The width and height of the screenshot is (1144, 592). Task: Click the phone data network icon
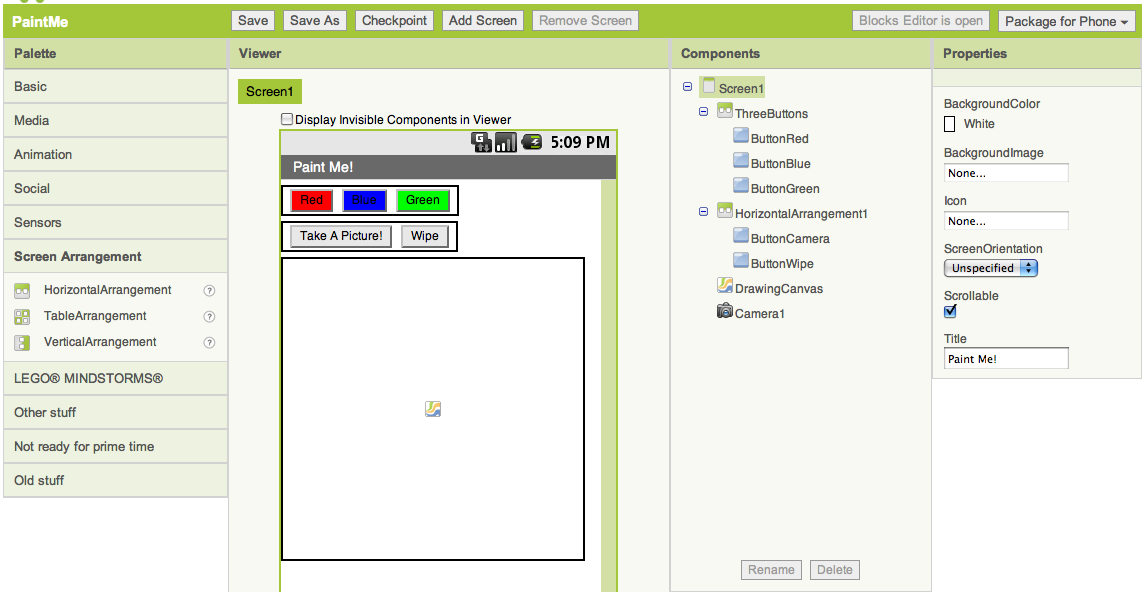[x=482, y=142]
